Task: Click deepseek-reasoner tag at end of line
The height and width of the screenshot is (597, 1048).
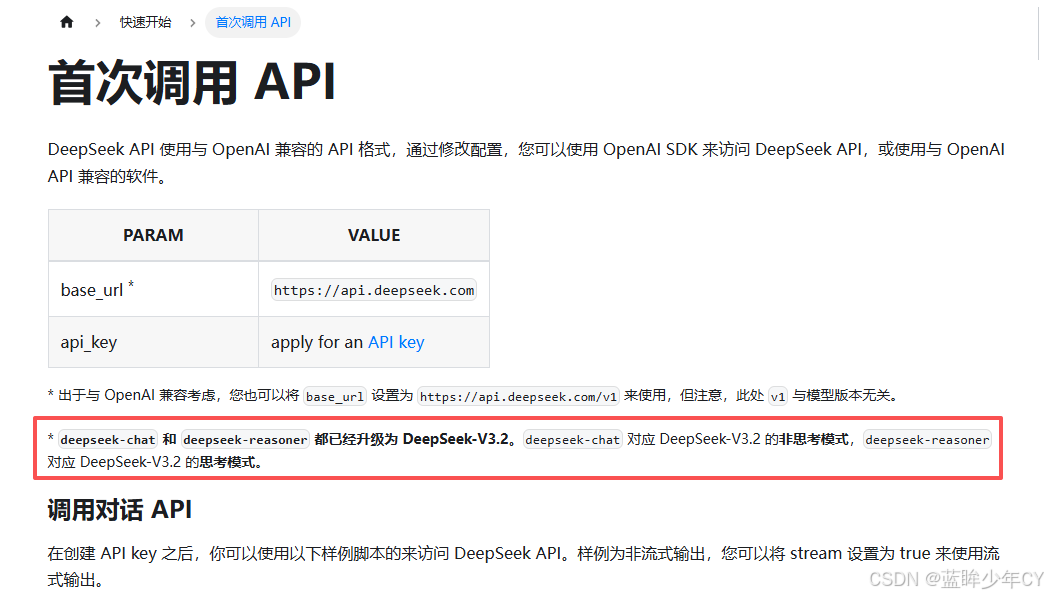Action: [x=927, y=440]
